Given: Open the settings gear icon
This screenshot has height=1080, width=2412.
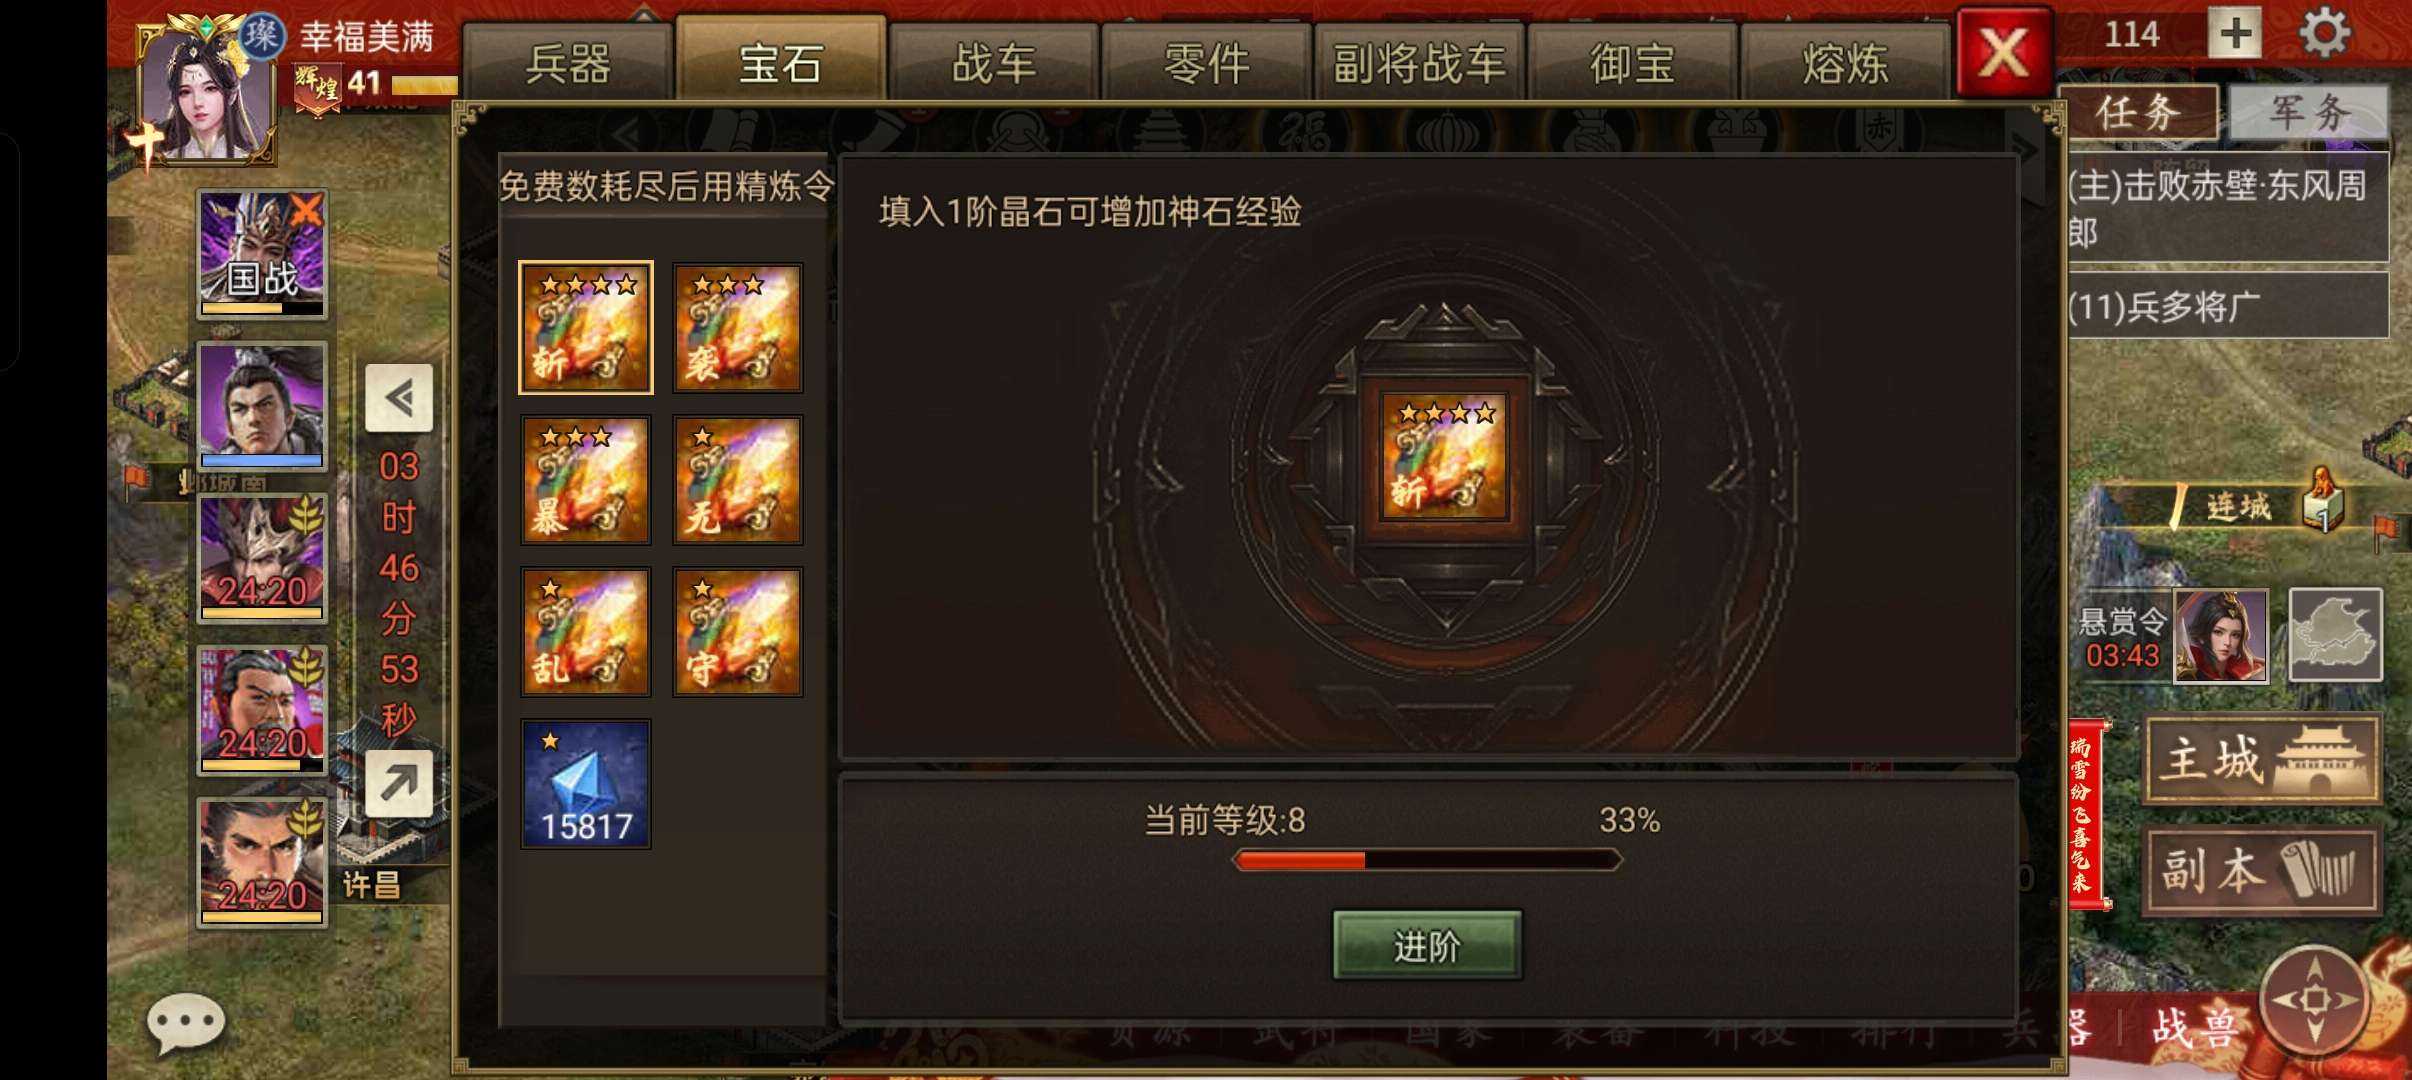Looking at the screenshot, I should pos(2325,33).
